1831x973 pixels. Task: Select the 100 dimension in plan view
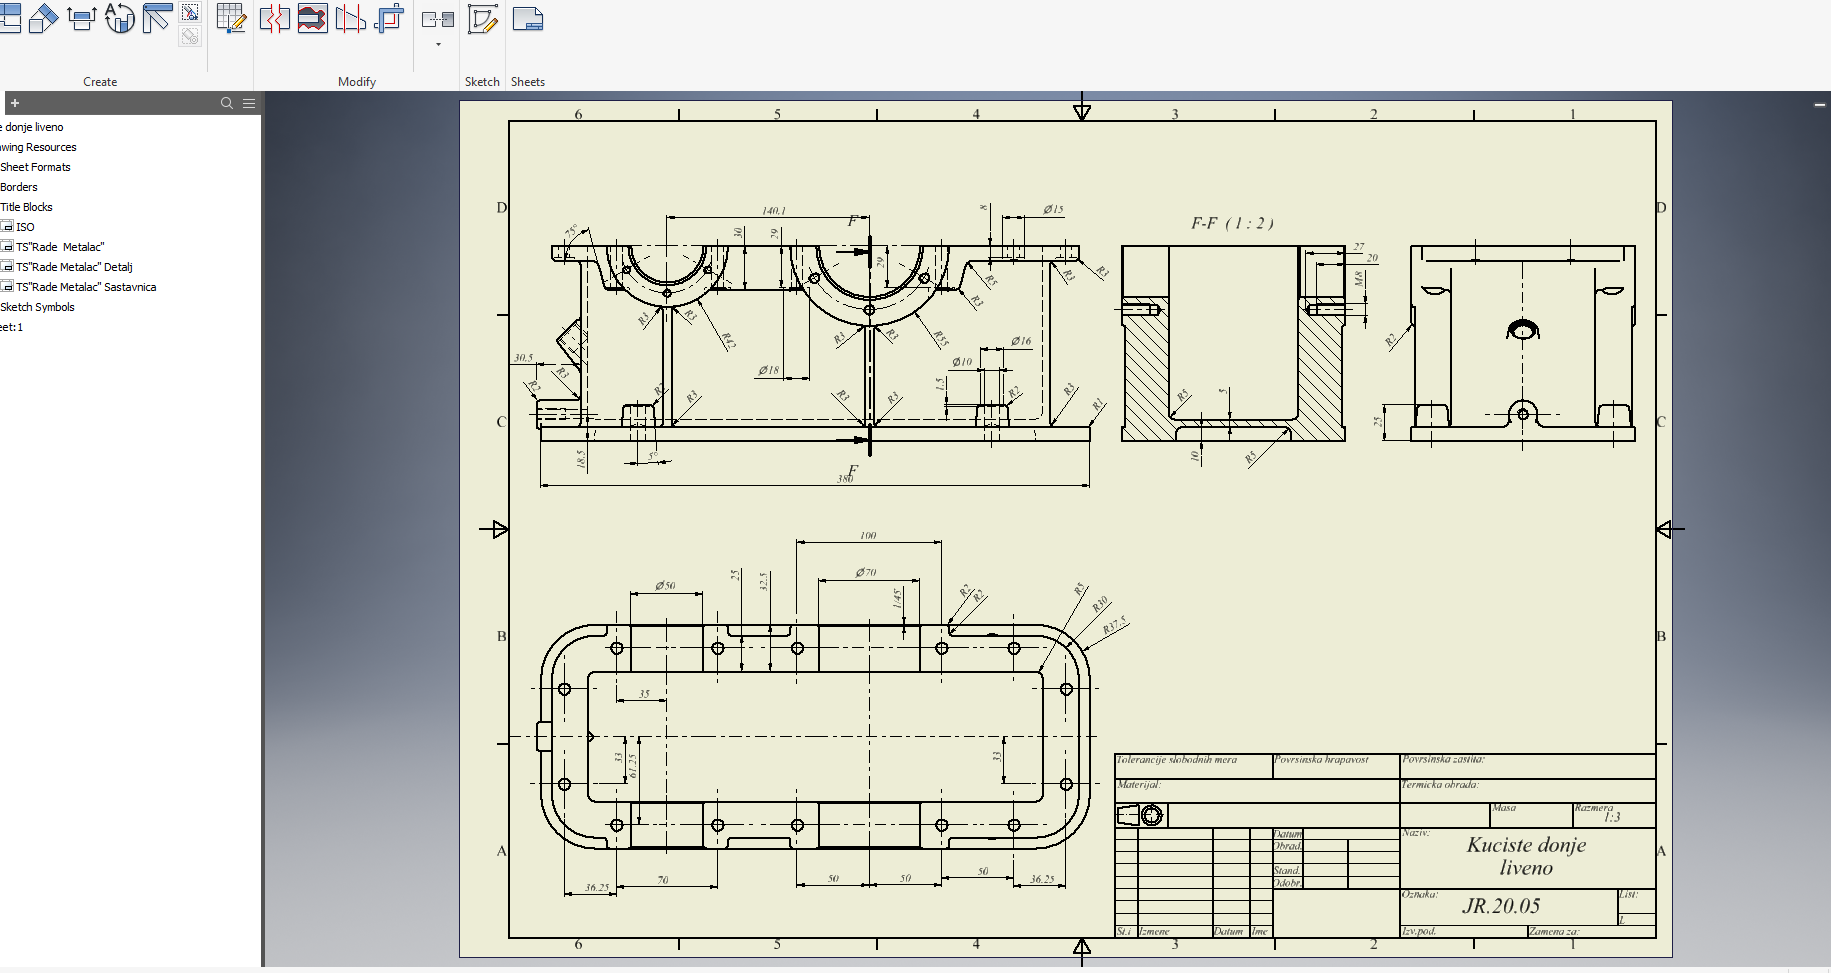[x=868, y=536]
